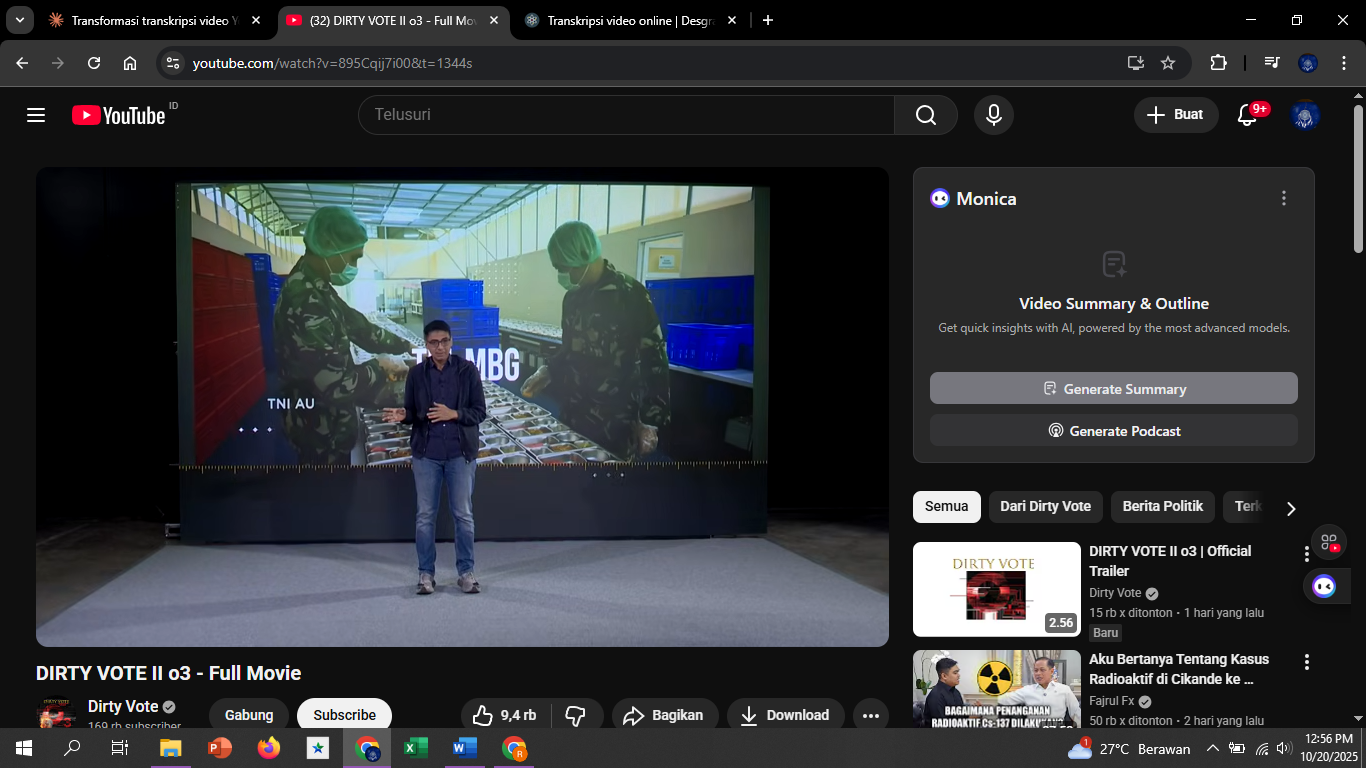The image size is (1366, 768).
Task: Open the YouTube account avatar menu
Action: [x=1305, y=115]
